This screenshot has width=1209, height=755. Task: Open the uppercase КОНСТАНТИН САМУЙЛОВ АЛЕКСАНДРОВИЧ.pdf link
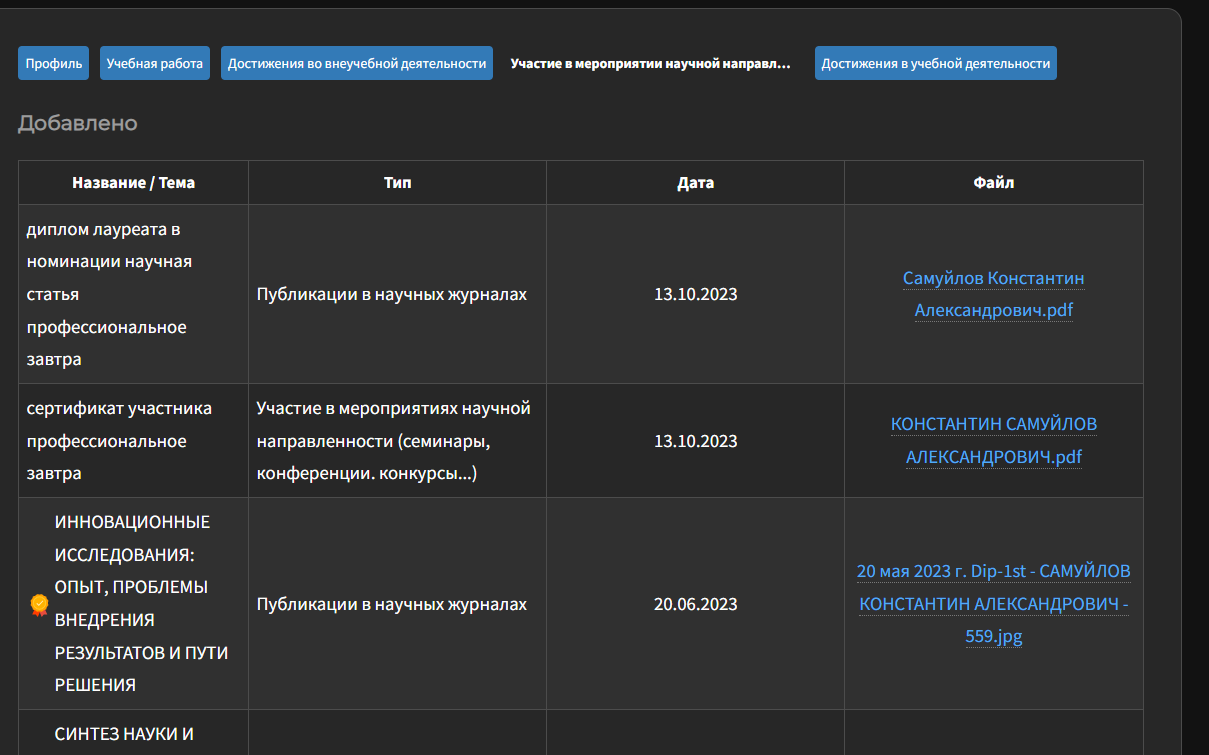(993, 440)
